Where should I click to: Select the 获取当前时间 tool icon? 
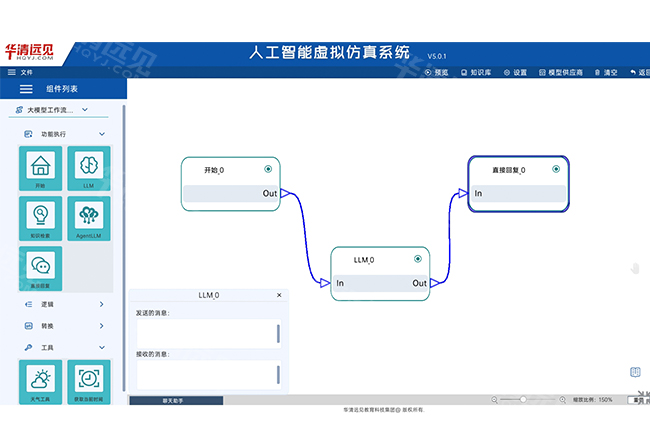point(89,381)
